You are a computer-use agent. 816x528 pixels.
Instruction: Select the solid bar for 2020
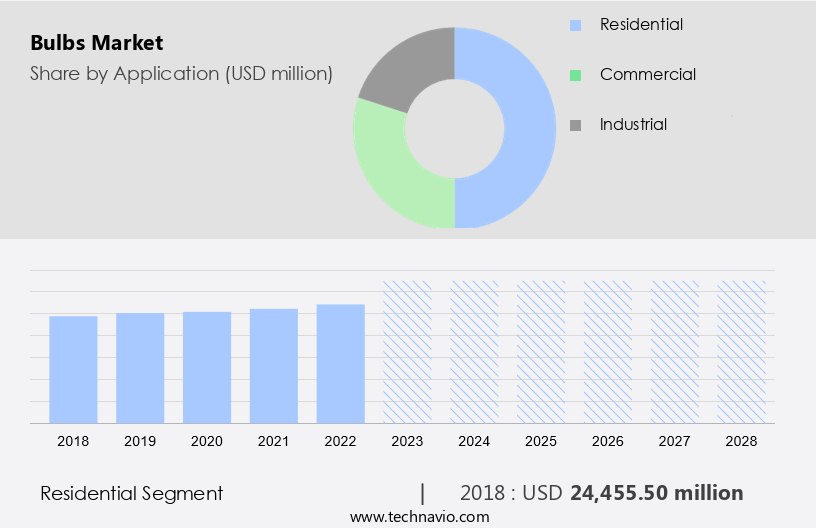pos(207,367)
